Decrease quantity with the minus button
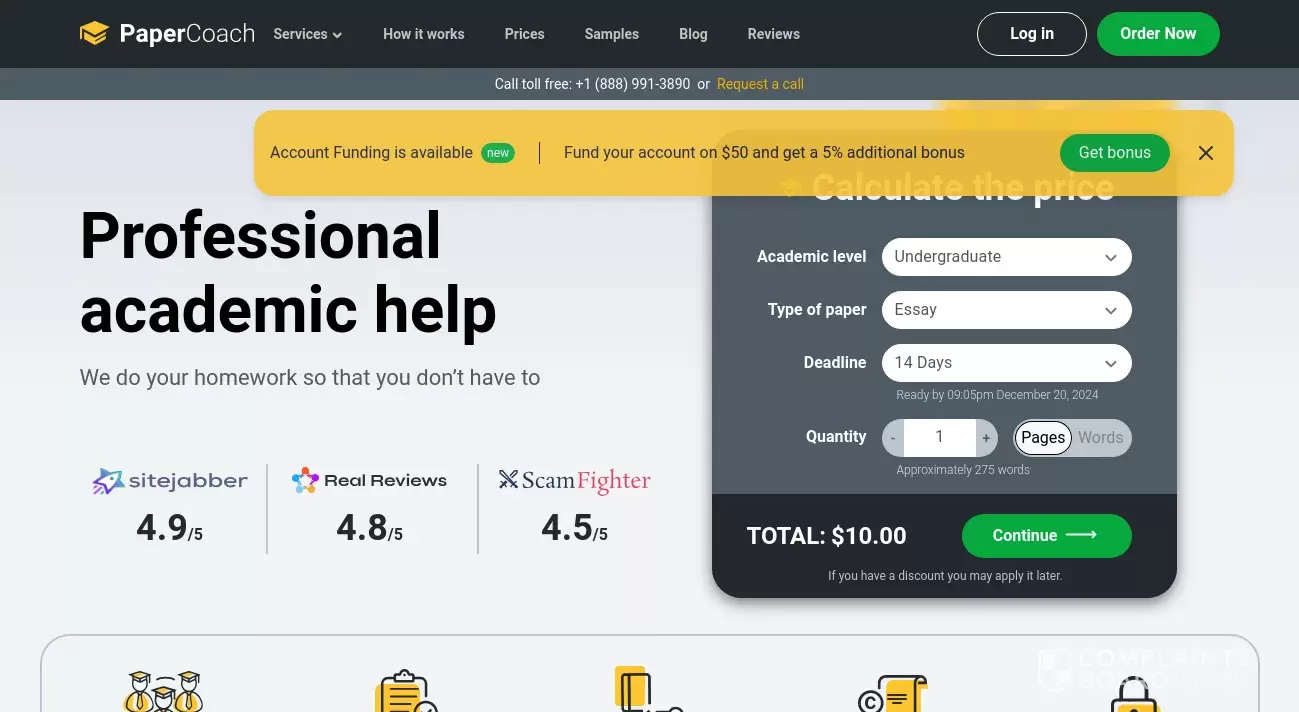This screenshot has height=712, width=1299. [893, 438]
